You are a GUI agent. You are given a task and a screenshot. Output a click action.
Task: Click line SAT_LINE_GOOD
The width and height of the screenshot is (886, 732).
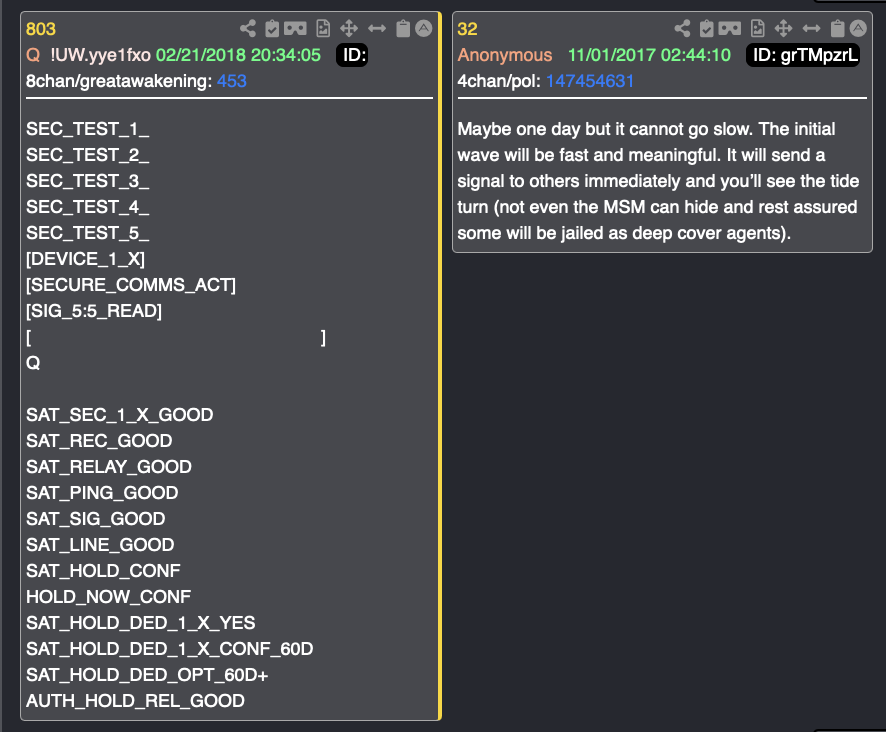pos(100,545)
